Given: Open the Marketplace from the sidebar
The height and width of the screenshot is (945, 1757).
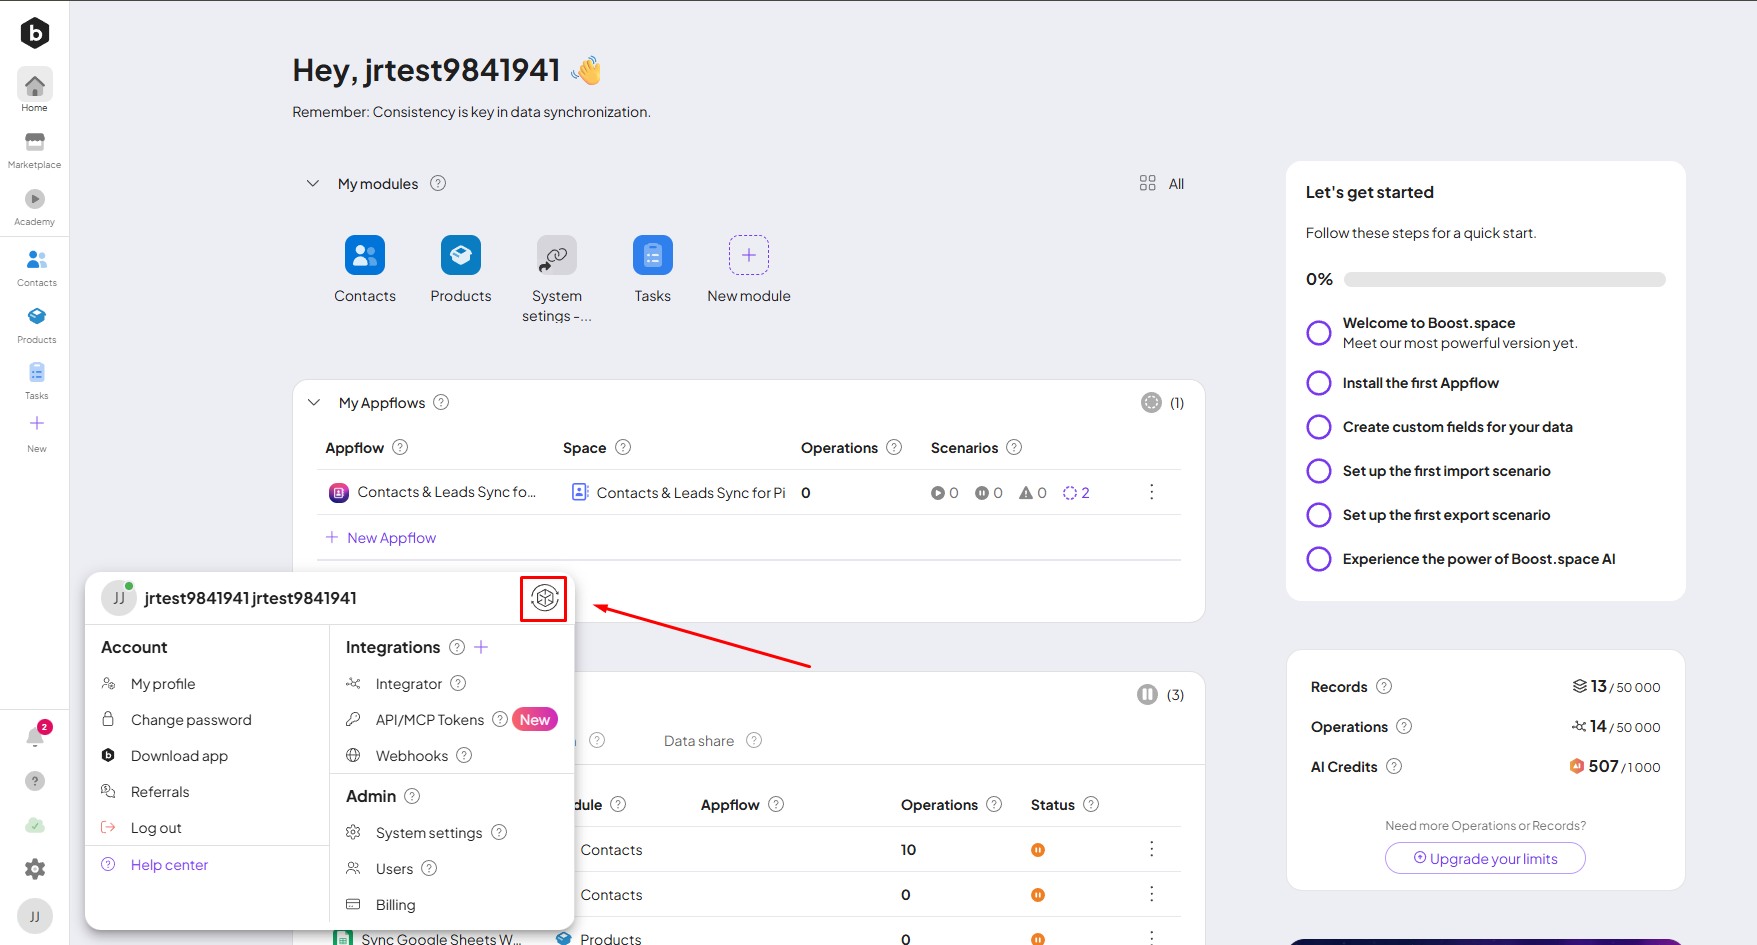Looking at the screenshot, I should 35,148.
